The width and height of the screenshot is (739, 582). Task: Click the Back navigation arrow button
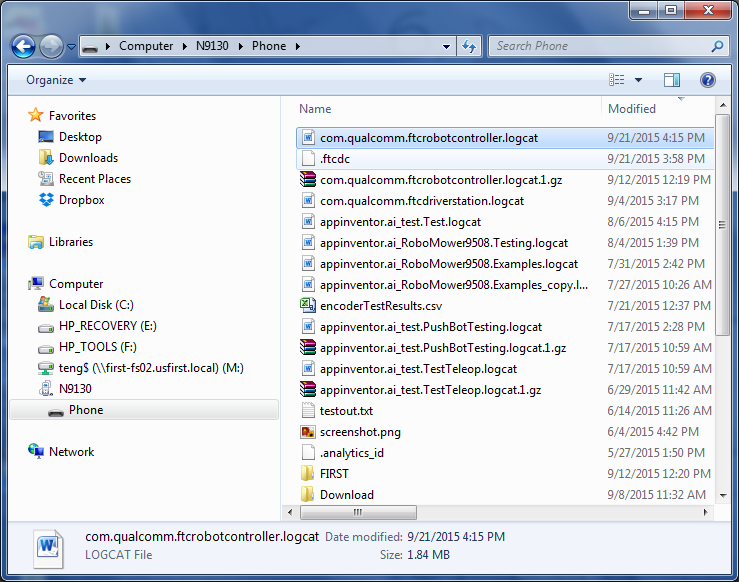coord(23,46)
